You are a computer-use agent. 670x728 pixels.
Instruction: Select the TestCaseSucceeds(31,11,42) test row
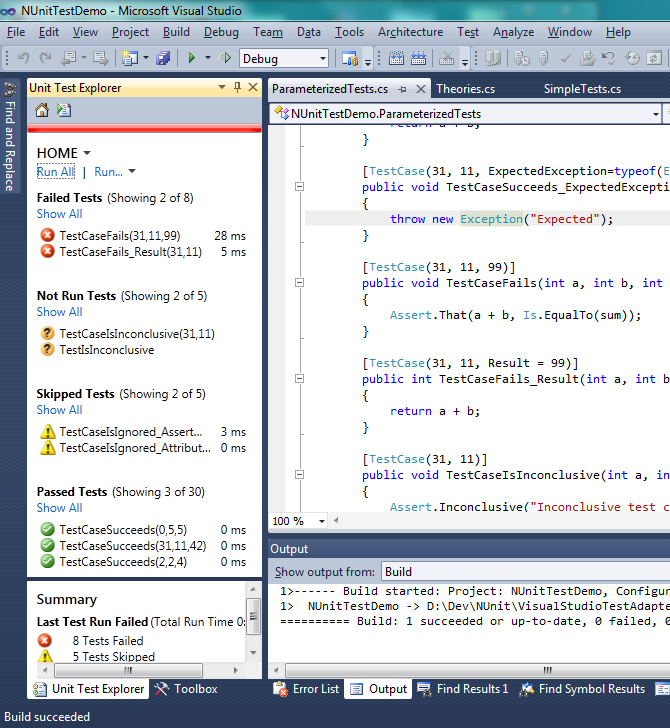click(142, 546)
